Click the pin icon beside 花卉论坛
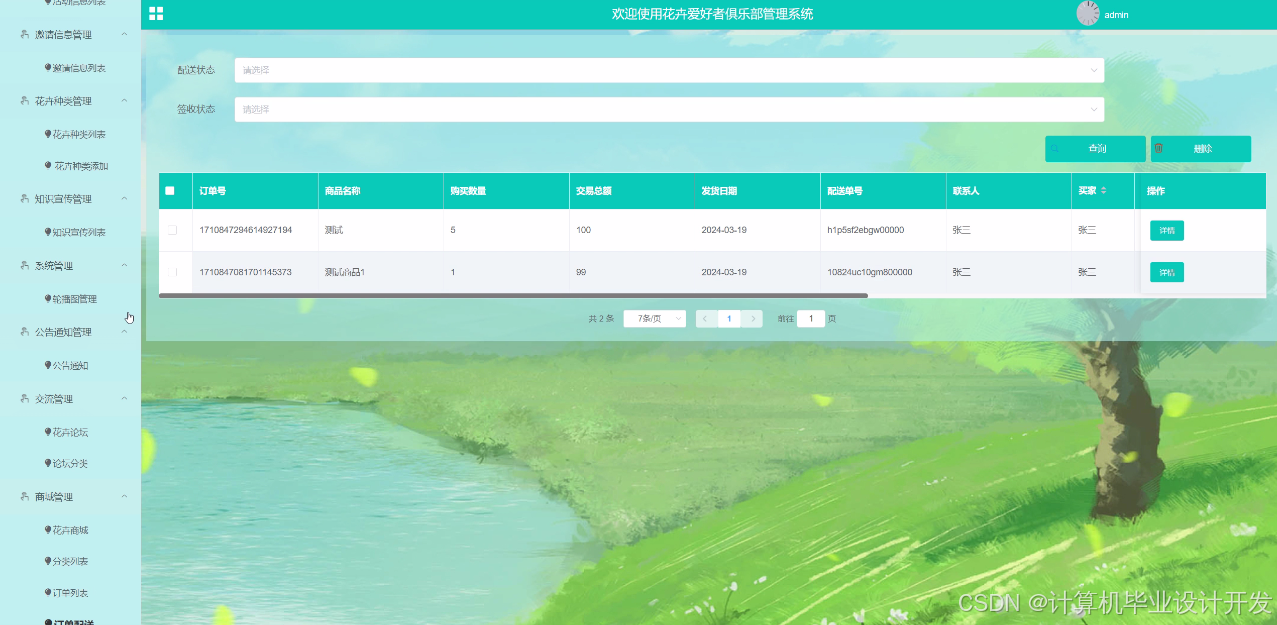The height and width of the screenshot is (625, 1277). (48, 432)
